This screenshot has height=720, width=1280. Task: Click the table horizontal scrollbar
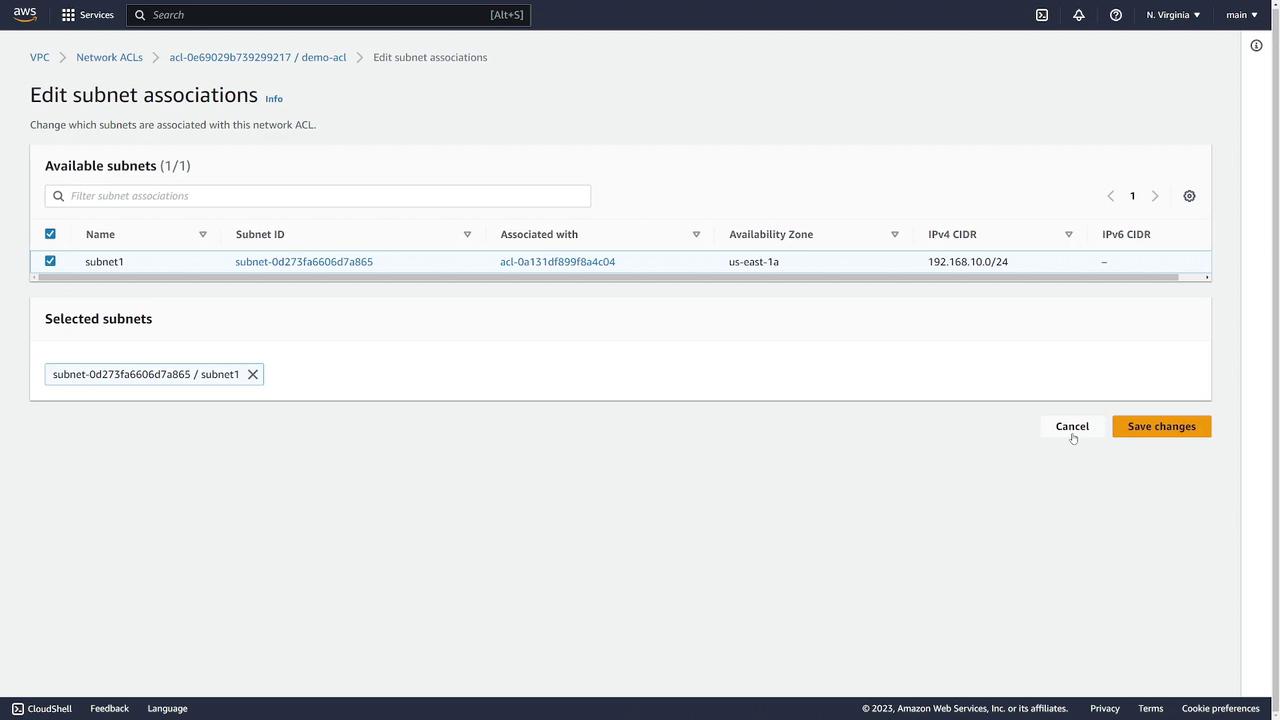[610, 277]
